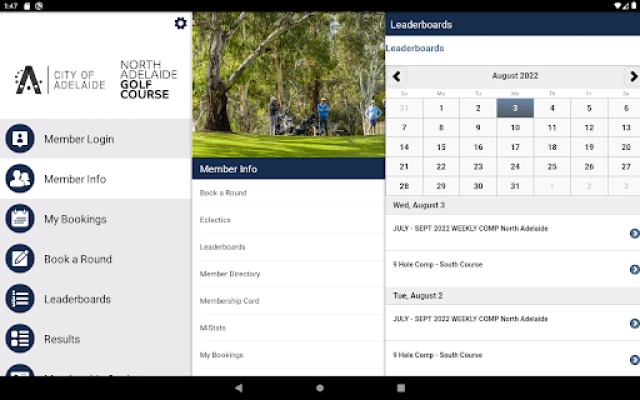Open the Results icon in sidebar
The width and height of the screenshot is (640, 400).
click(x=20, y=339)
